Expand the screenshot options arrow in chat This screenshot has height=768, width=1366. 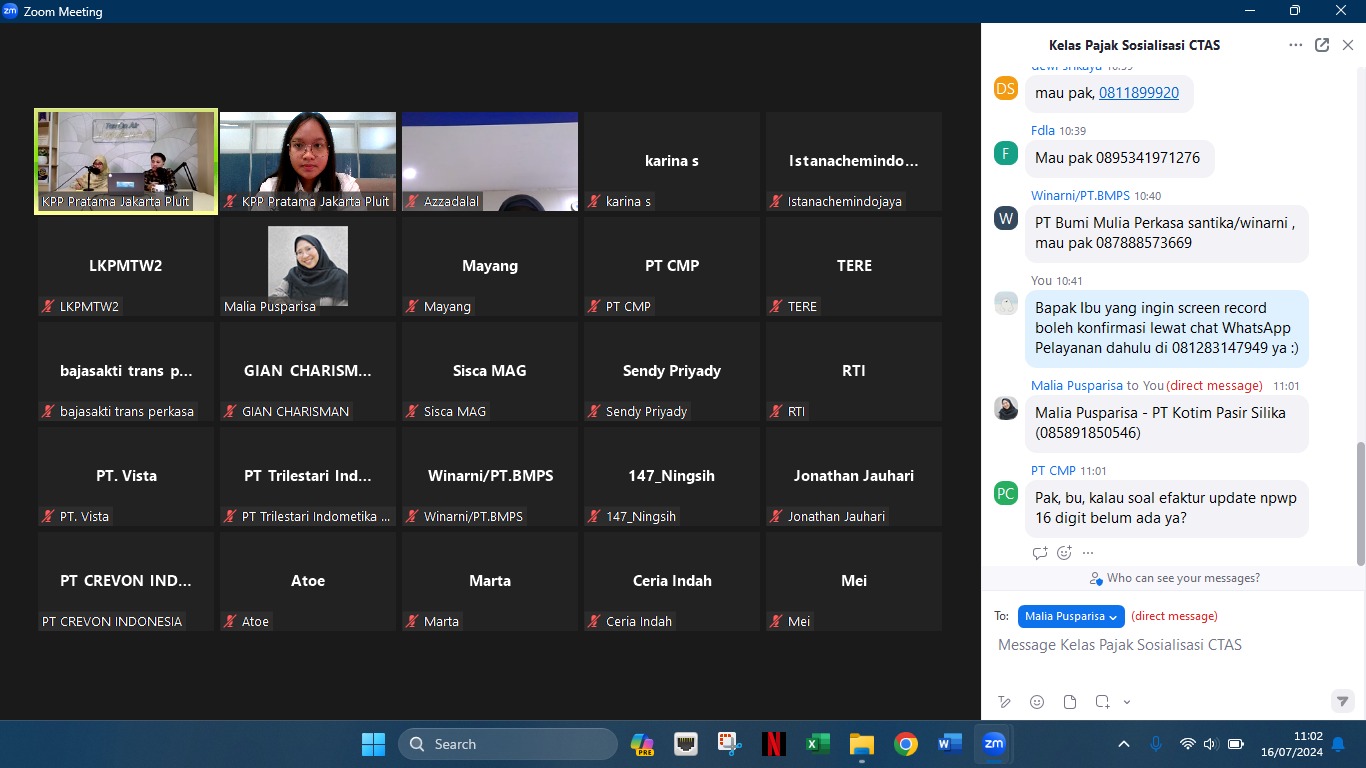point(1127,702)
